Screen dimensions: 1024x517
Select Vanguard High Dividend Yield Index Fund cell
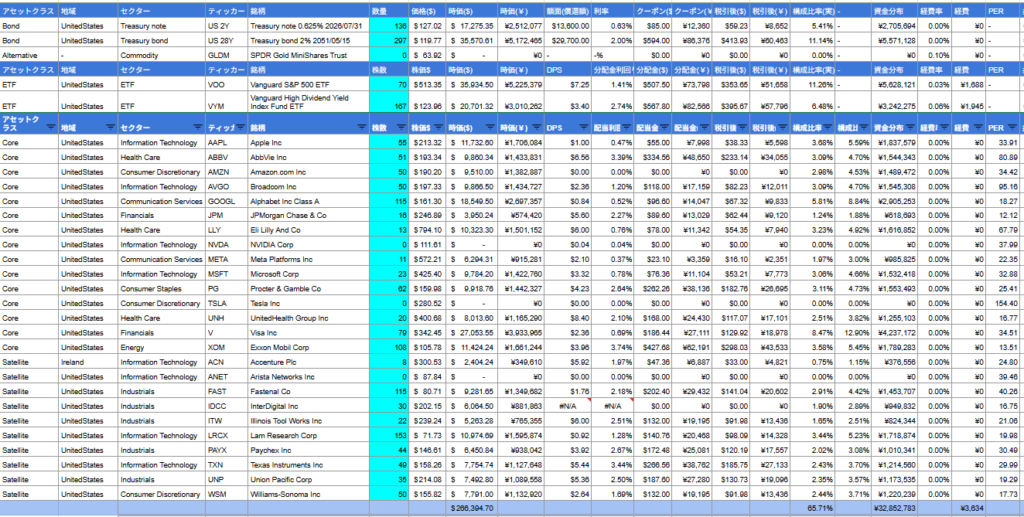(308, 102)
